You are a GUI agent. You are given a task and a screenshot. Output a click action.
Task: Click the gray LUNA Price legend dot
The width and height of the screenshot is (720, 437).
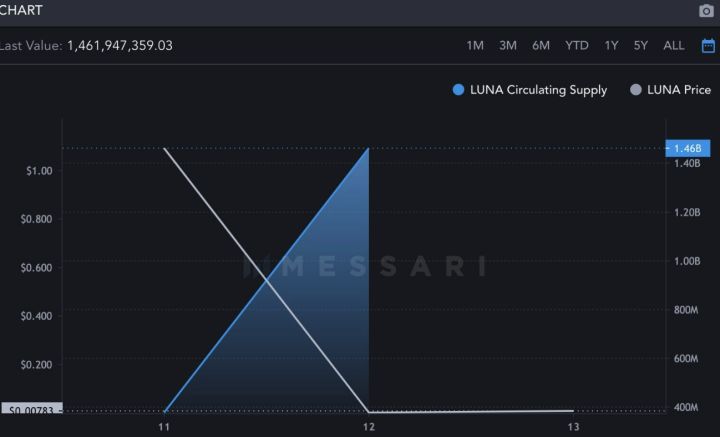point(636,90)
